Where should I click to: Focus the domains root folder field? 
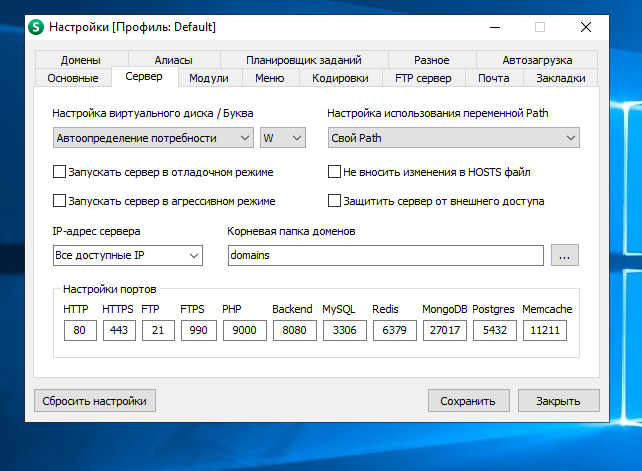(x=385, y=256)
